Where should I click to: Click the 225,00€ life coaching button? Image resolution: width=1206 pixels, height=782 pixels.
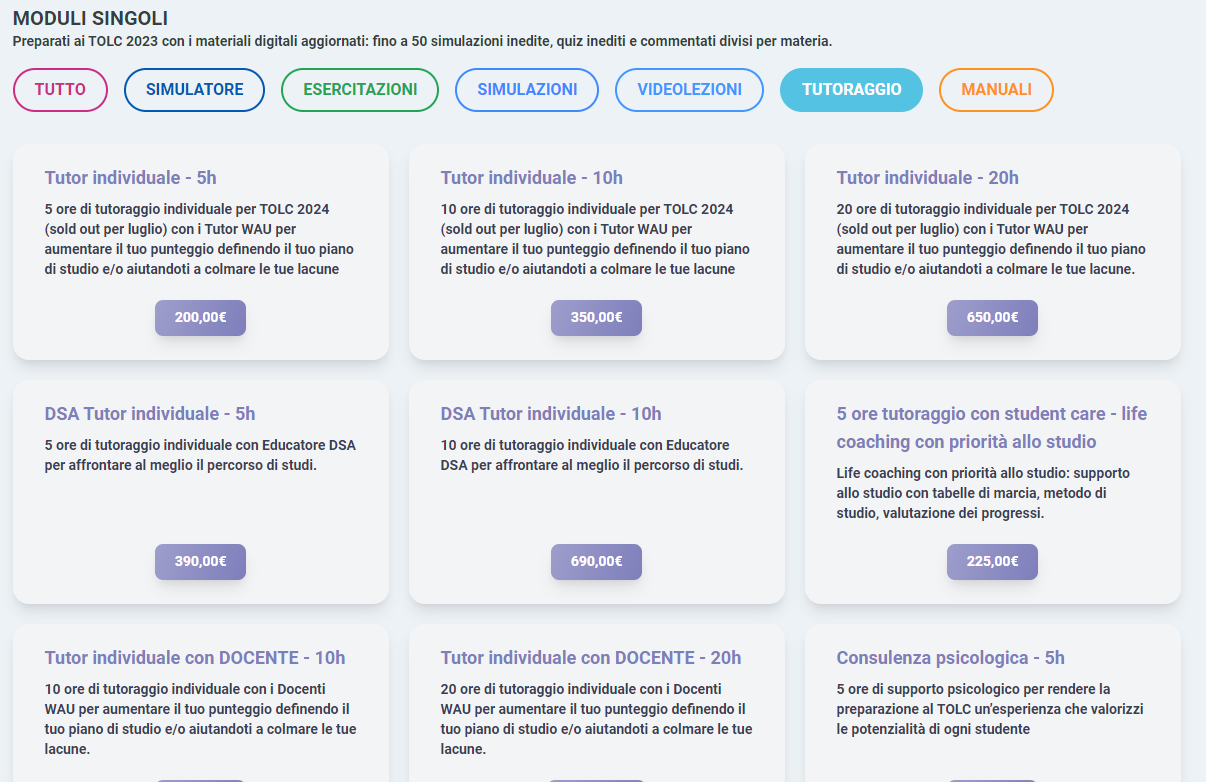[992, 562]
